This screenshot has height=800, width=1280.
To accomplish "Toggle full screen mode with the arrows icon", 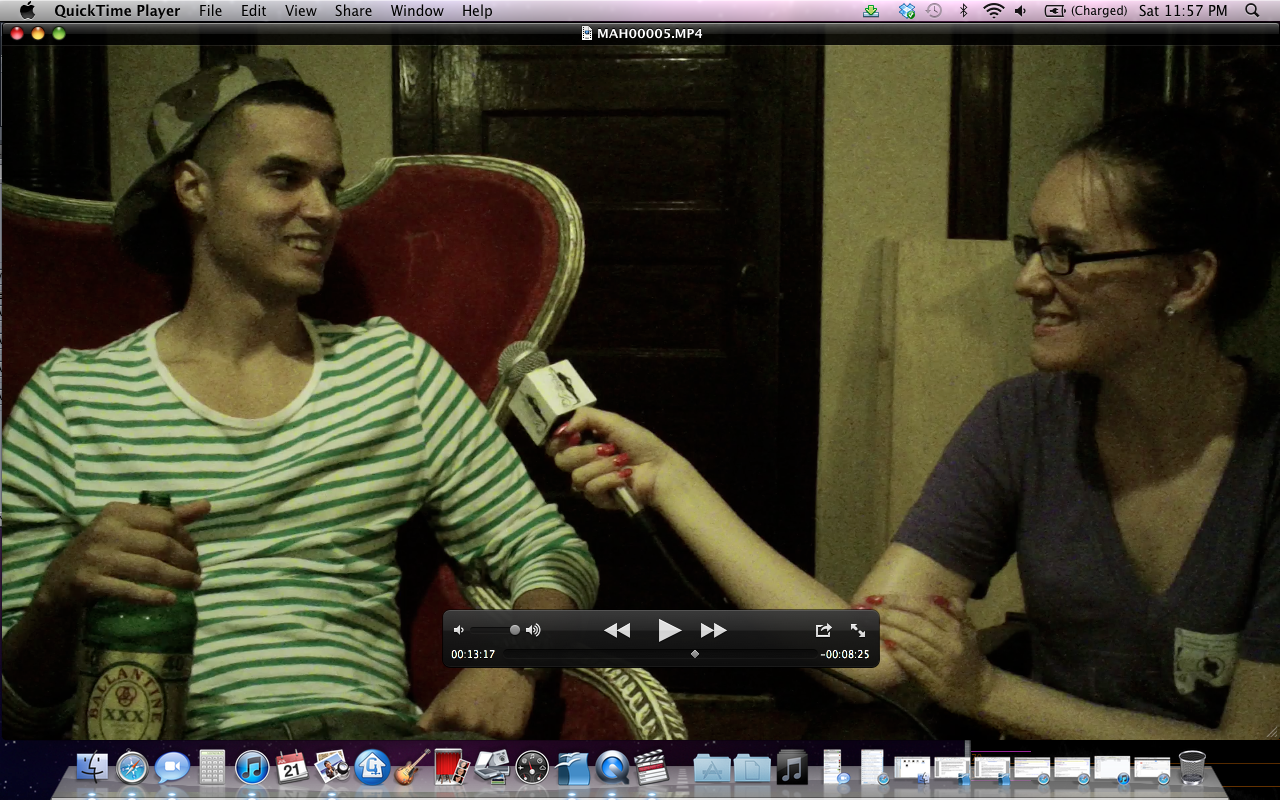I will coord(858,630).
